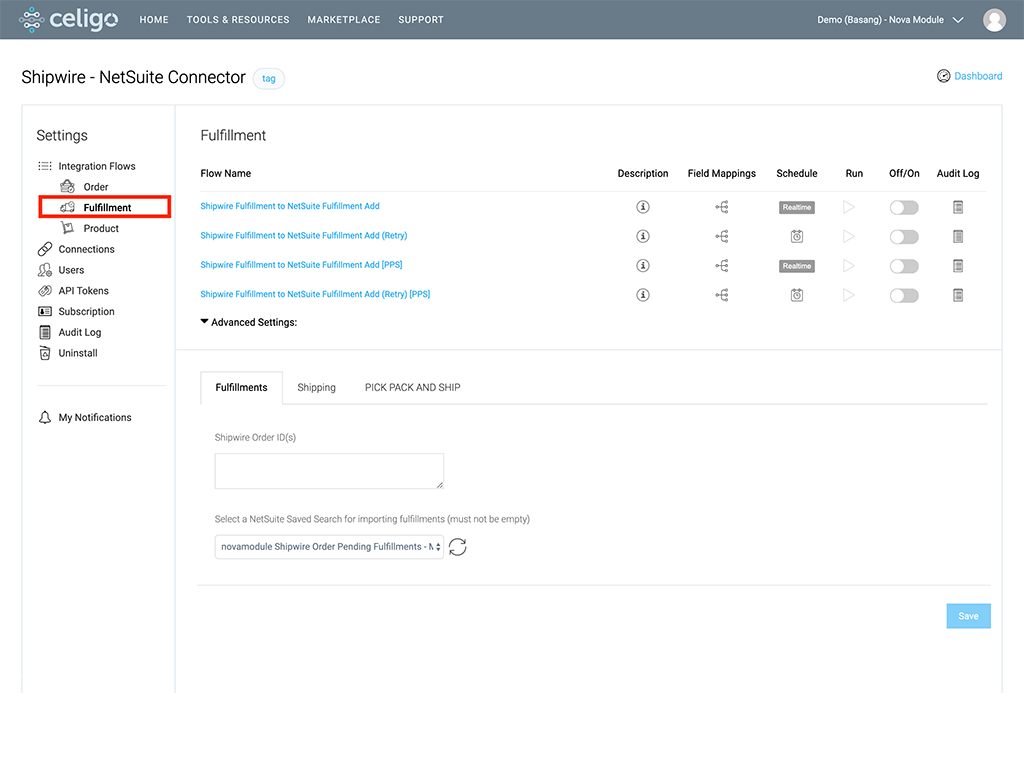The height and width of the screenshot is (768, 1024).
Task: Open field mappings for Fulfillment Add (Retry) flow
Action: [722, 236]
